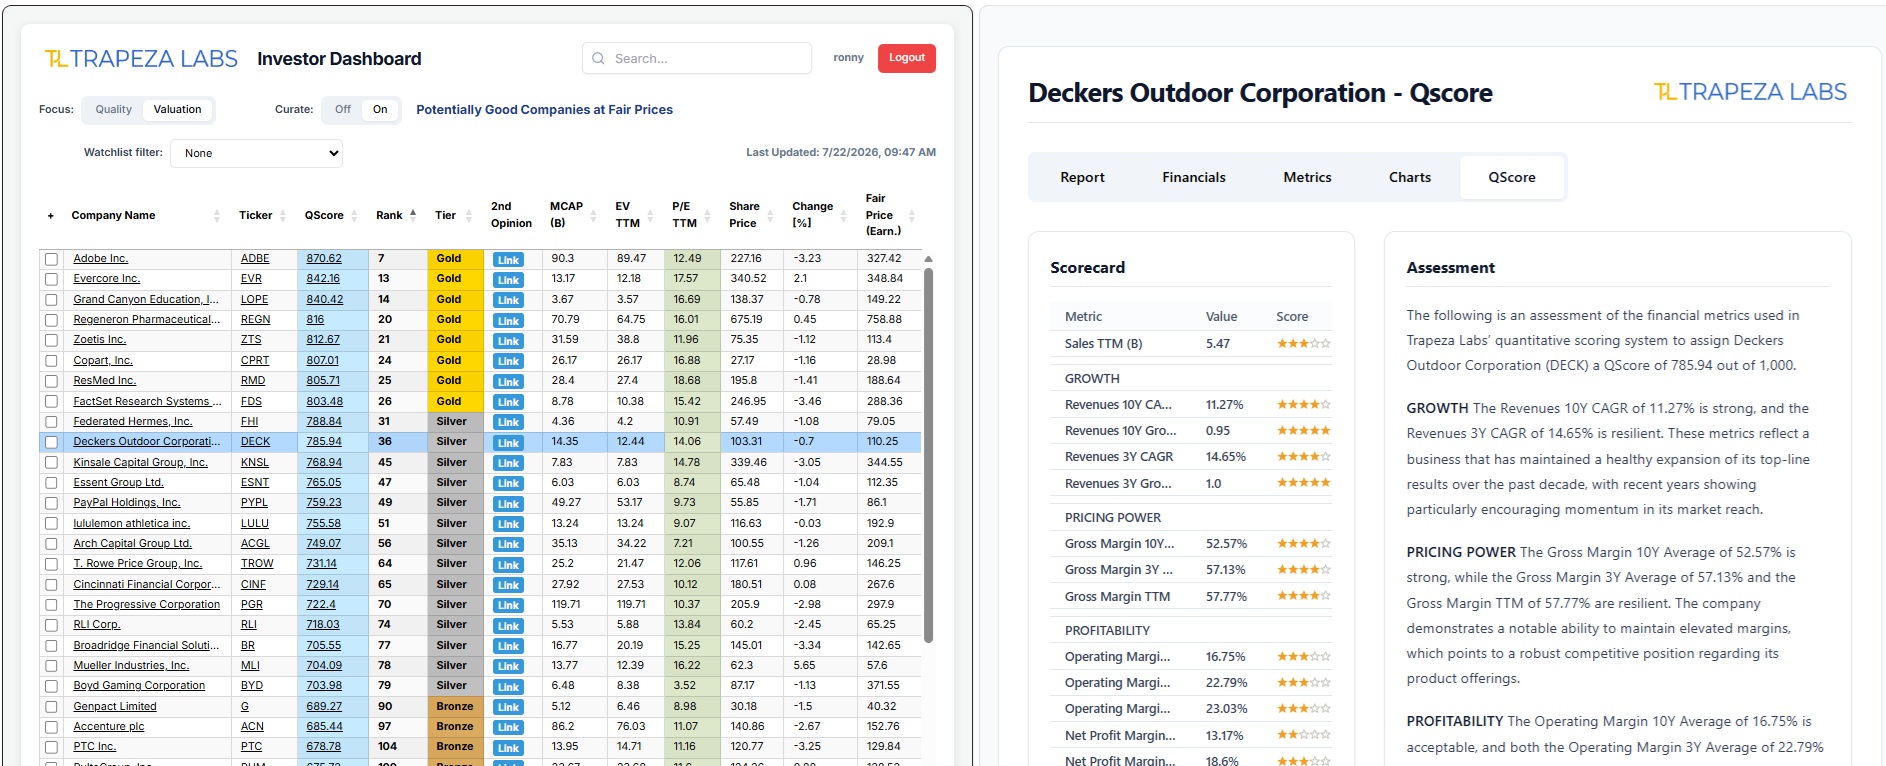Open Adobe Inc. 2nd Opinion Link
The width and height of the screenshot is (1886, 766).
508,259
